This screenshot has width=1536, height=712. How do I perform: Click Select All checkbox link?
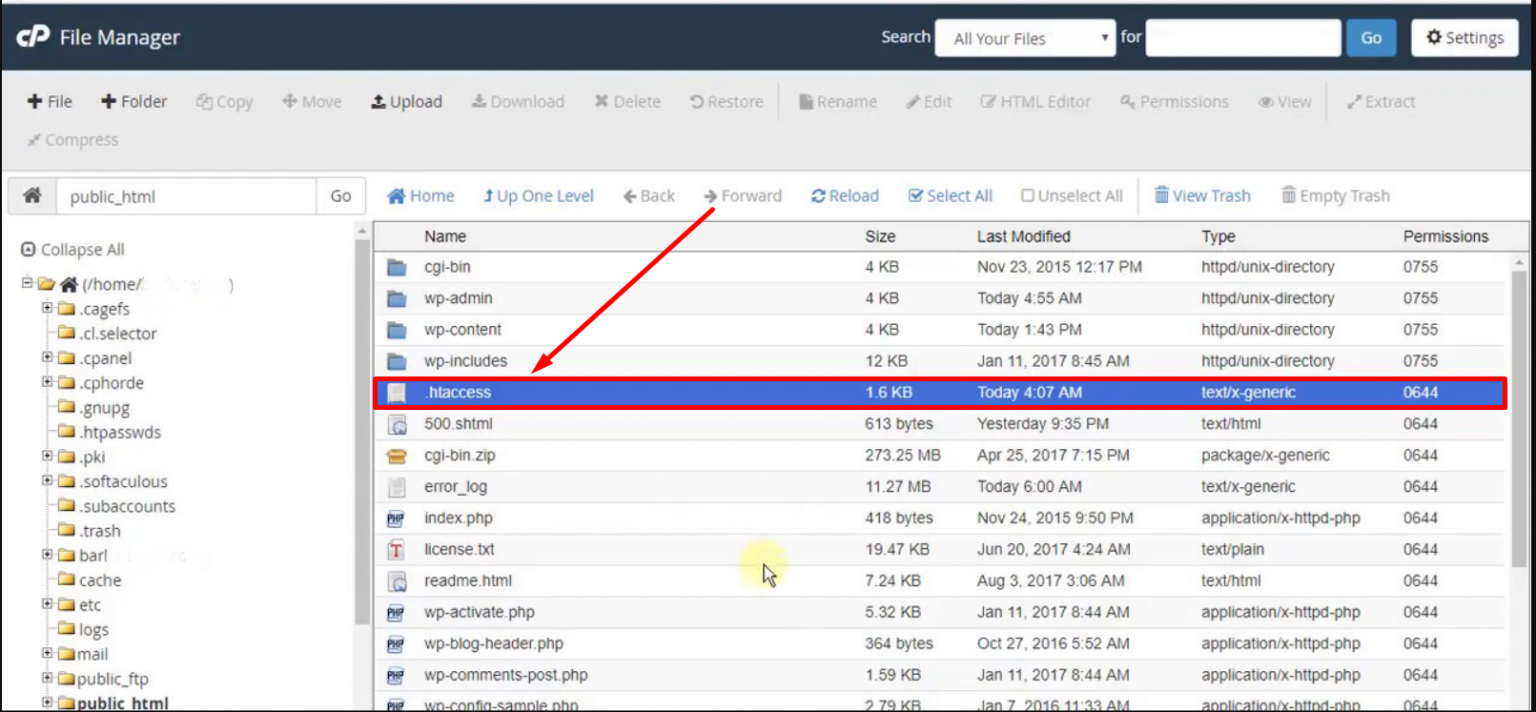click(x=950, y=196)
